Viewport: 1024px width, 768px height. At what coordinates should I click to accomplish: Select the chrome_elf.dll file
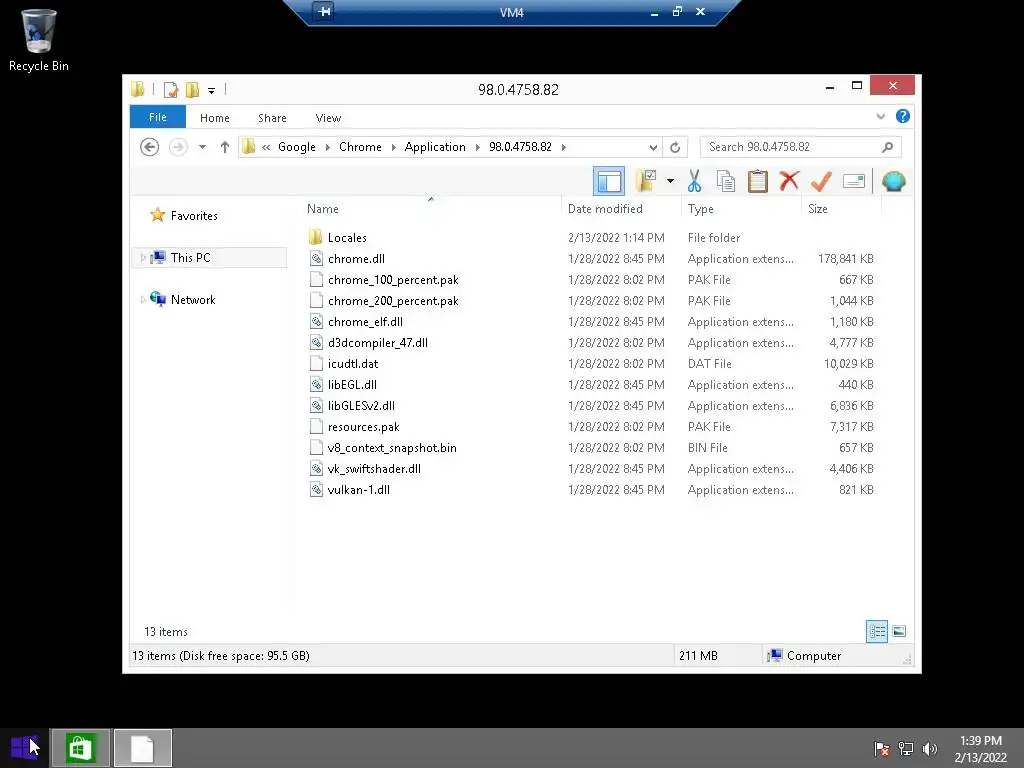[365, 321]
